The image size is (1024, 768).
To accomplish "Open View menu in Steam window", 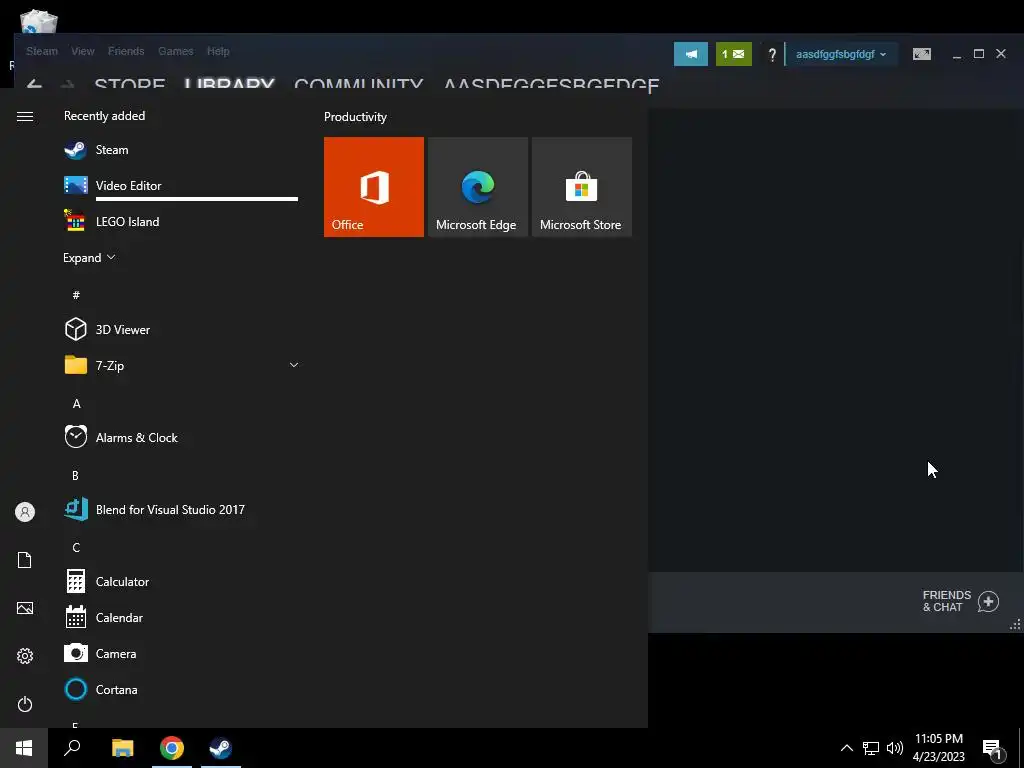I will coord(83,51).
